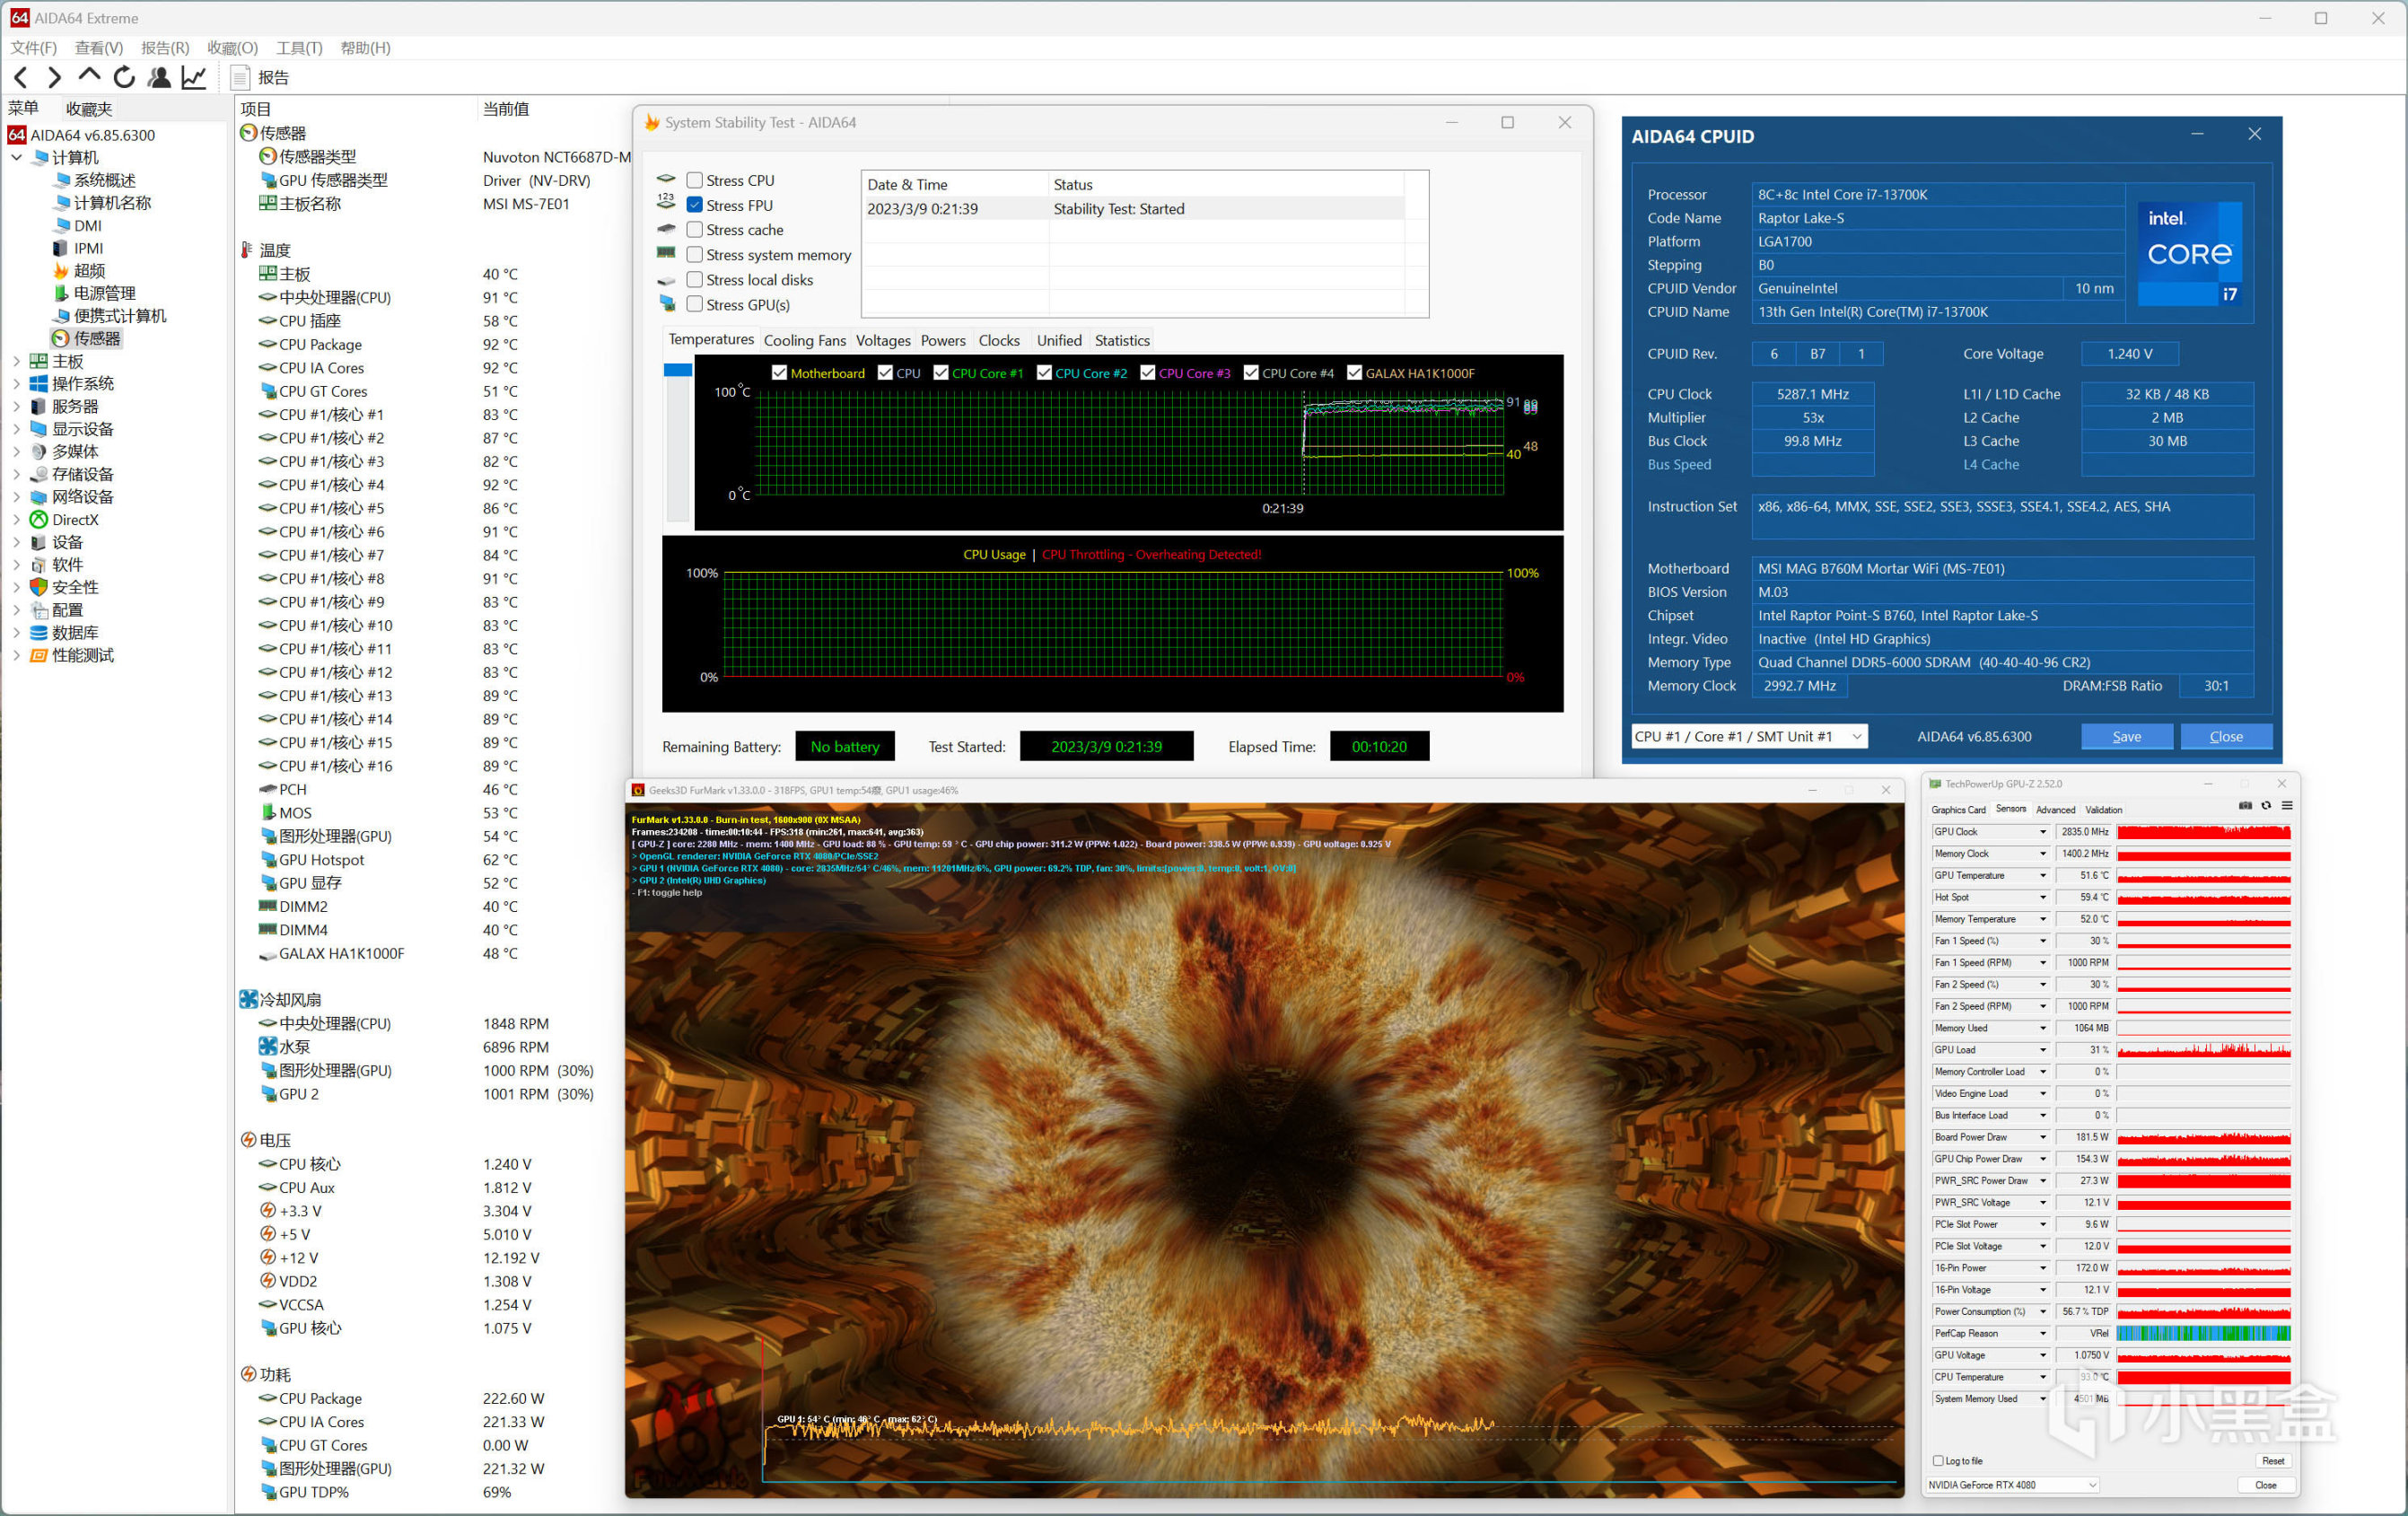Click the up arrow toolbar icon
Screen dimensions: 2408x1516
pos(89,75)
